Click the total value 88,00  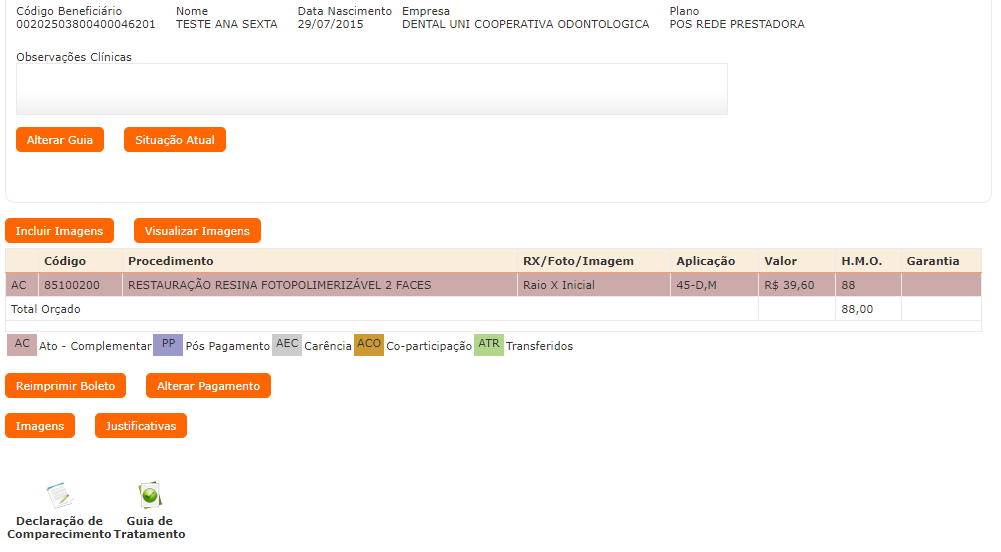tap(857, 309)
